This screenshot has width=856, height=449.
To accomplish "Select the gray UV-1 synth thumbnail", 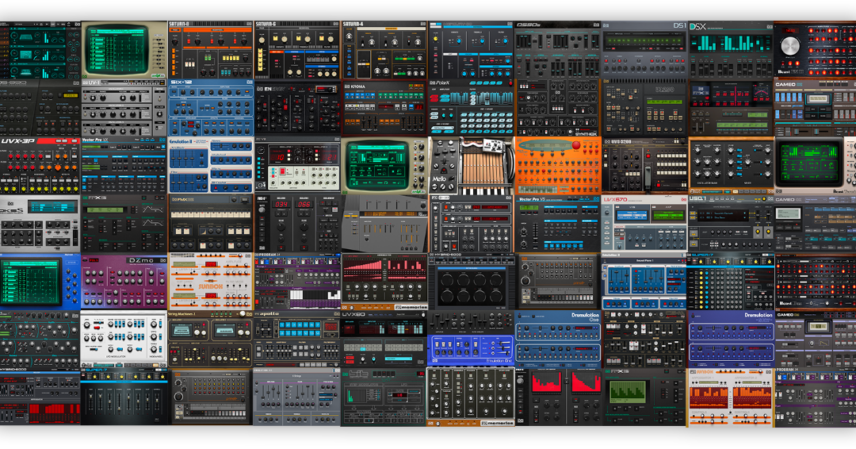I will click(124, 108).
